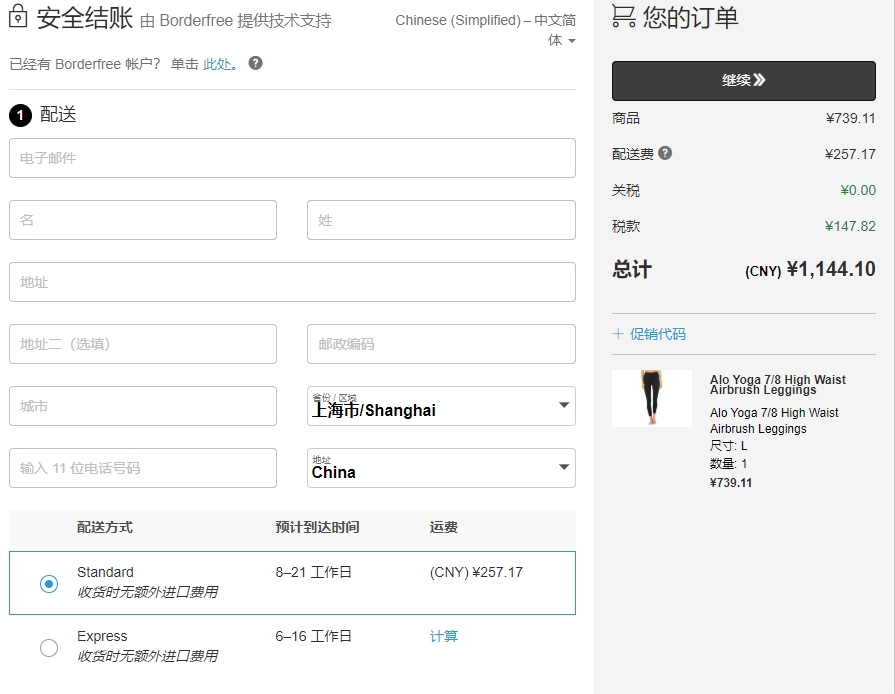Click the 继续 continue button

(744, 80)
